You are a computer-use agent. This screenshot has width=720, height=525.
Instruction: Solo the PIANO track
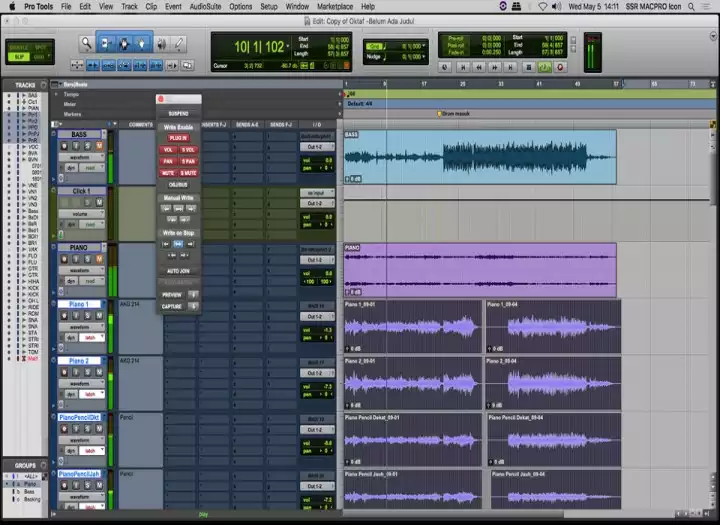point(87,258)
